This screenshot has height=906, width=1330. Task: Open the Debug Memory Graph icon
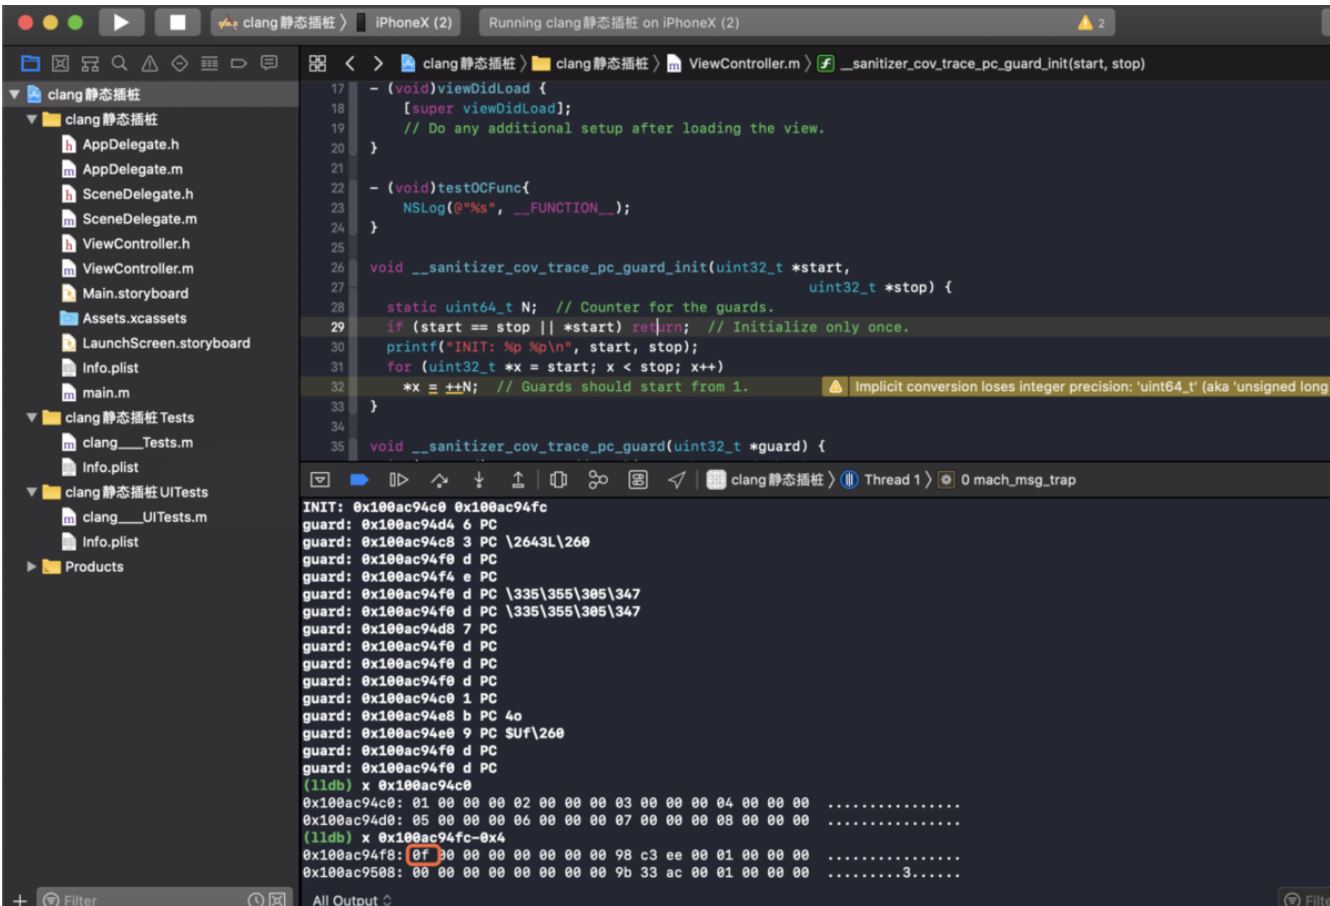pos(598,480)
